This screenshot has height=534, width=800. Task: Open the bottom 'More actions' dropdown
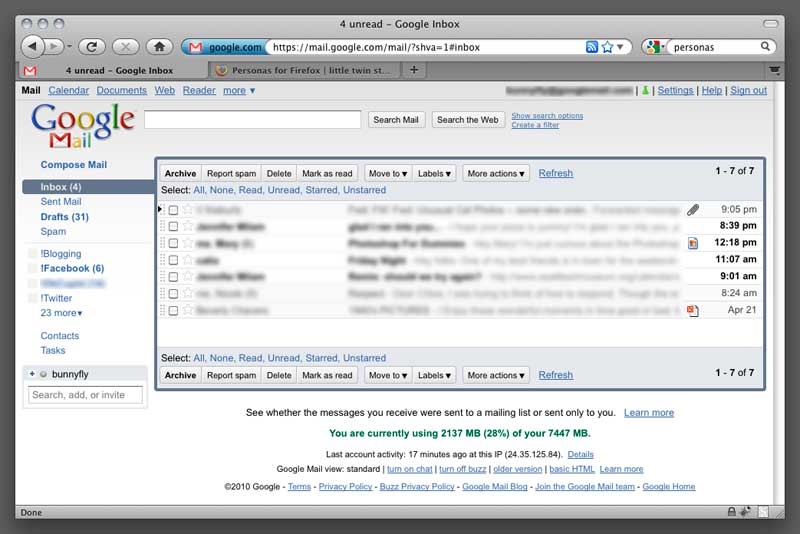[x=495, y=375]
